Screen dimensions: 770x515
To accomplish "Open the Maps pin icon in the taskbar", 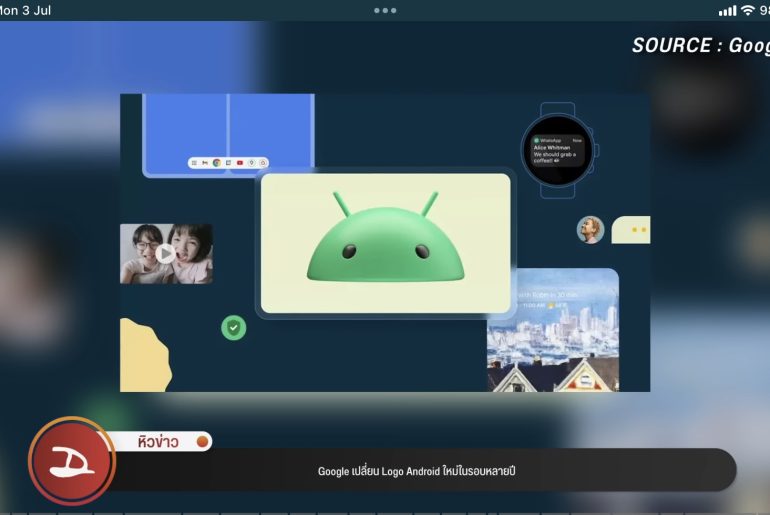I will tap(251, 163).
